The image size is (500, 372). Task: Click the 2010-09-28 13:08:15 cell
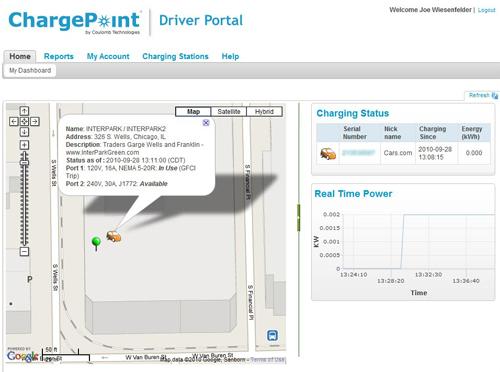[x=435, y=153]
